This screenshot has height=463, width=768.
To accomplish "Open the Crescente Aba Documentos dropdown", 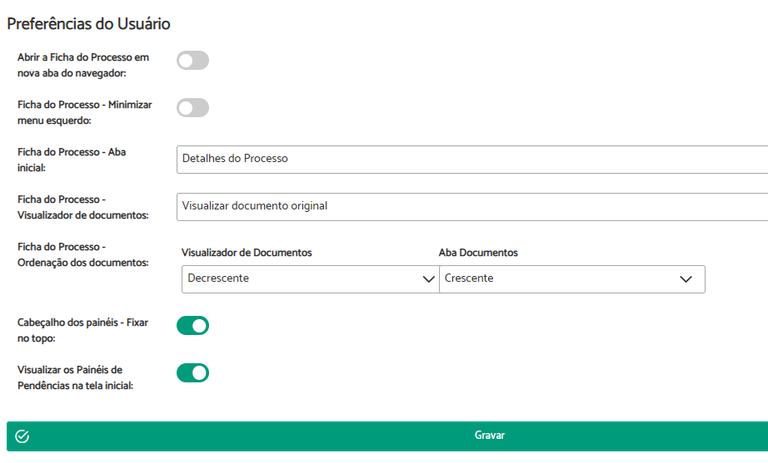I will click(572, 279).
